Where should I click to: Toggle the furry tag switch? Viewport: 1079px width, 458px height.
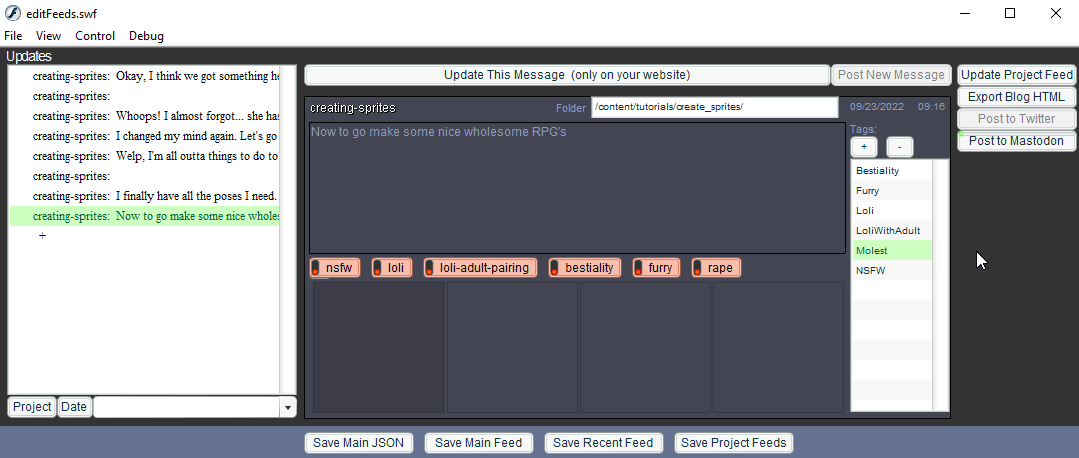pos(656,268)
